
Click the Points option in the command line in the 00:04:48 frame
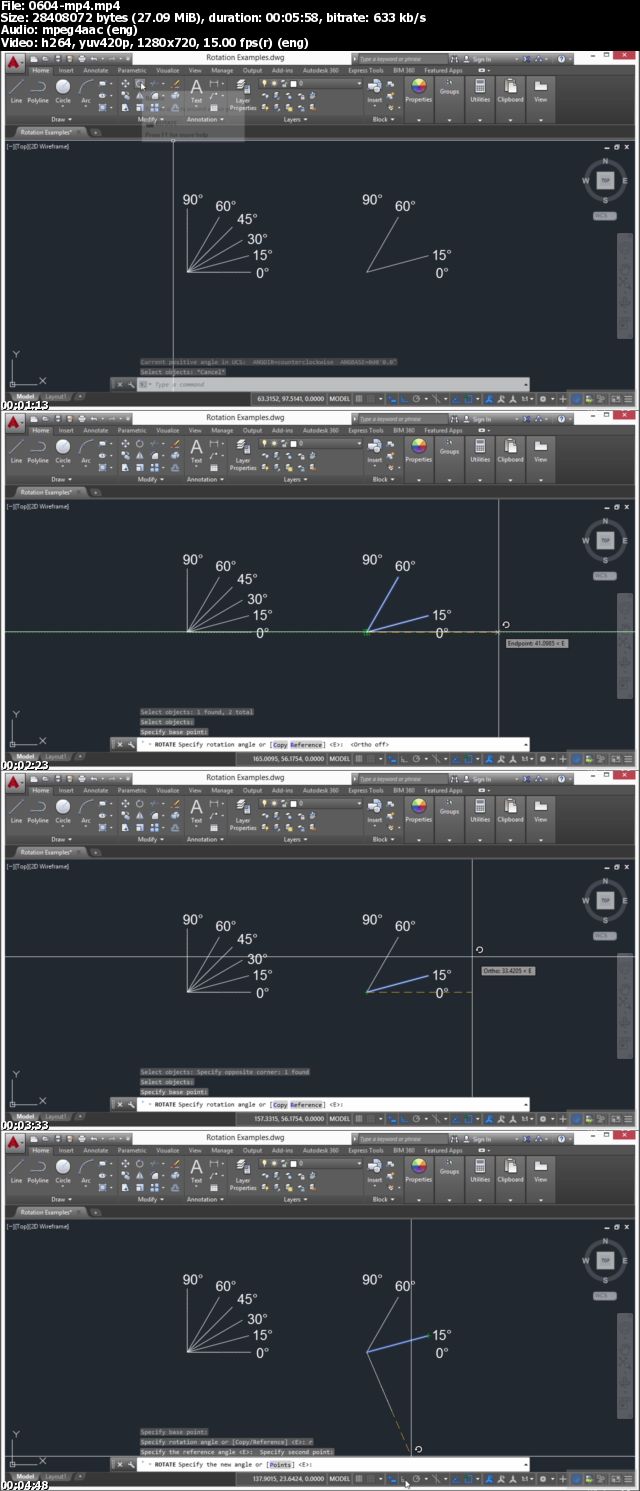pyautogui.click(x=281, y=1464)
